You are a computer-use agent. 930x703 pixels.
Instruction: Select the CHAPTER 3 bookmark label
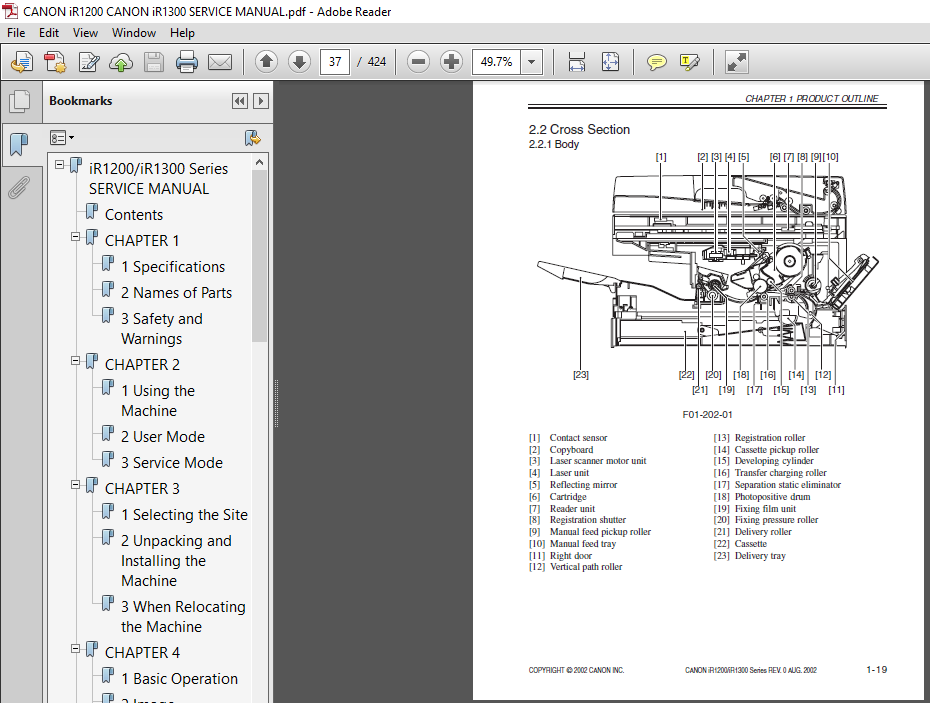(x=142, y=489)
